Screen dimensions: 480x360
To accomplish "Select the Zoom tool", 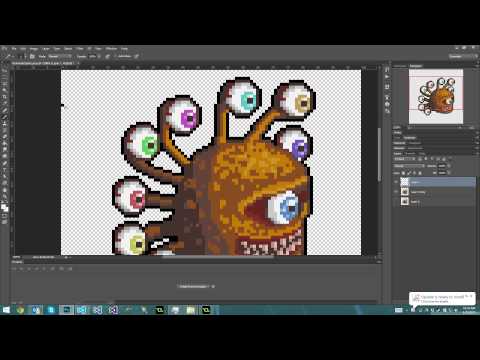I will 5,196.
